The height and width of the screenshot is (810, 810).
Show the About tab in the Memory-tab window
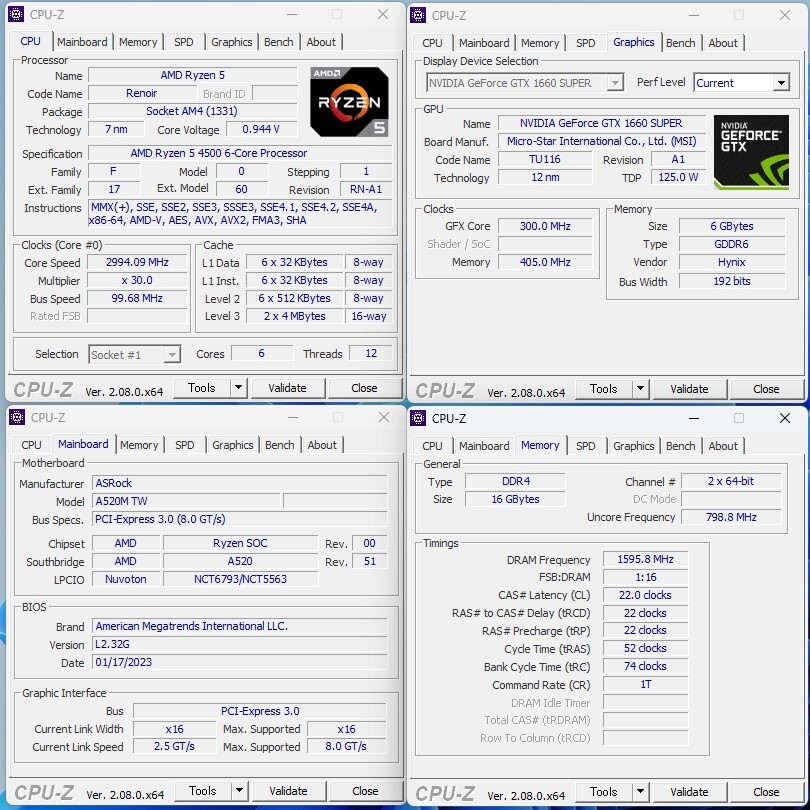coord(723,446)
